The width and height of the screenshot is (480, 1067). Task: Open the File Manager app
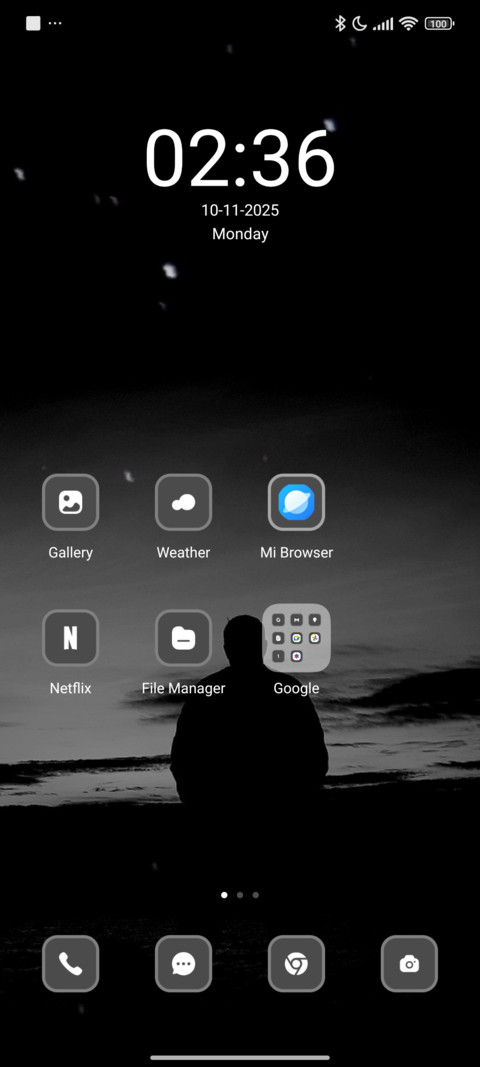pos(183,638)
